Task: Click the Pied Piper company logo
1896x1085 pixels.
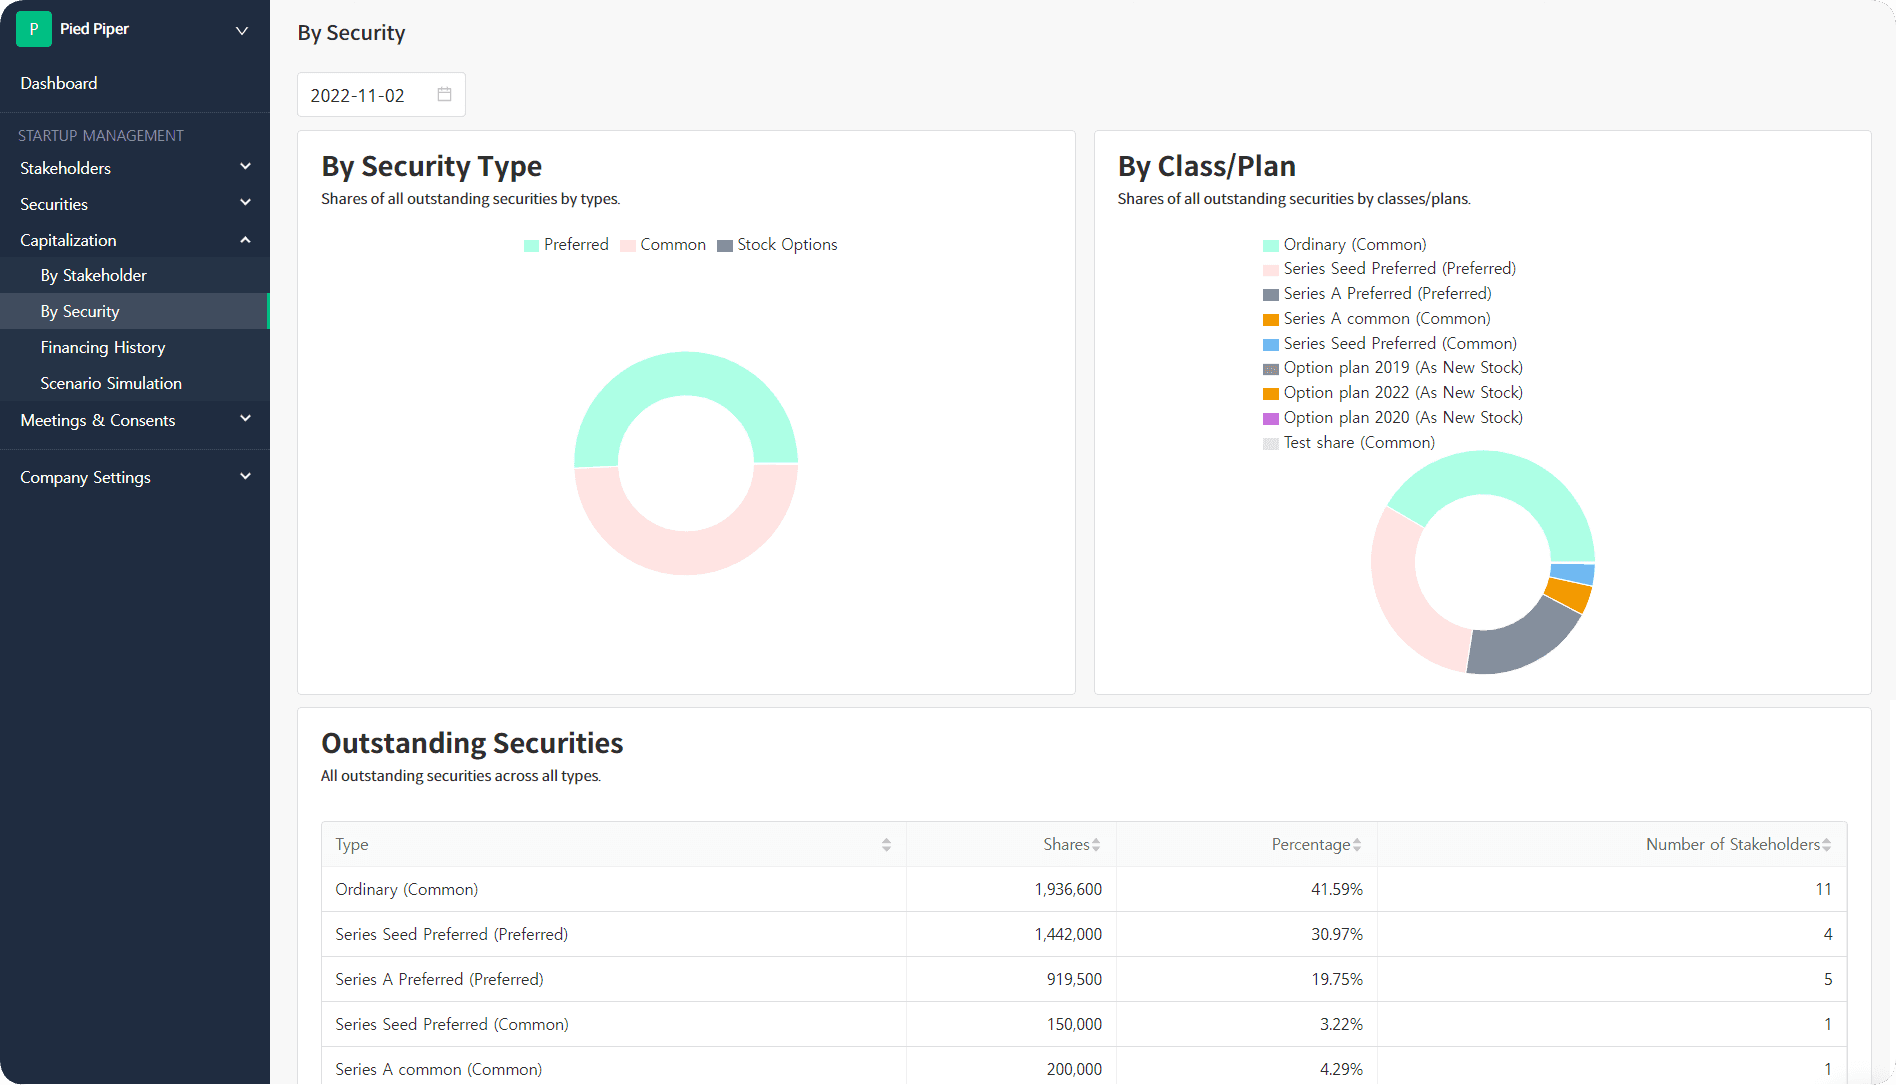Action: coord(33,29)
